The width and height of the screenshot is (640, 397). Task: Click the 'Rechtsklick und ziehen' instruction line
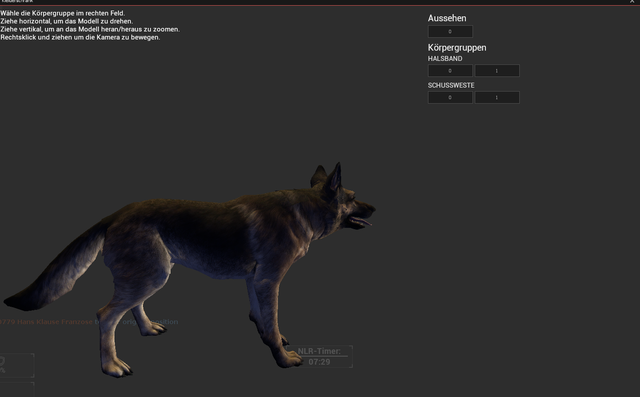(x=80, y=37)
